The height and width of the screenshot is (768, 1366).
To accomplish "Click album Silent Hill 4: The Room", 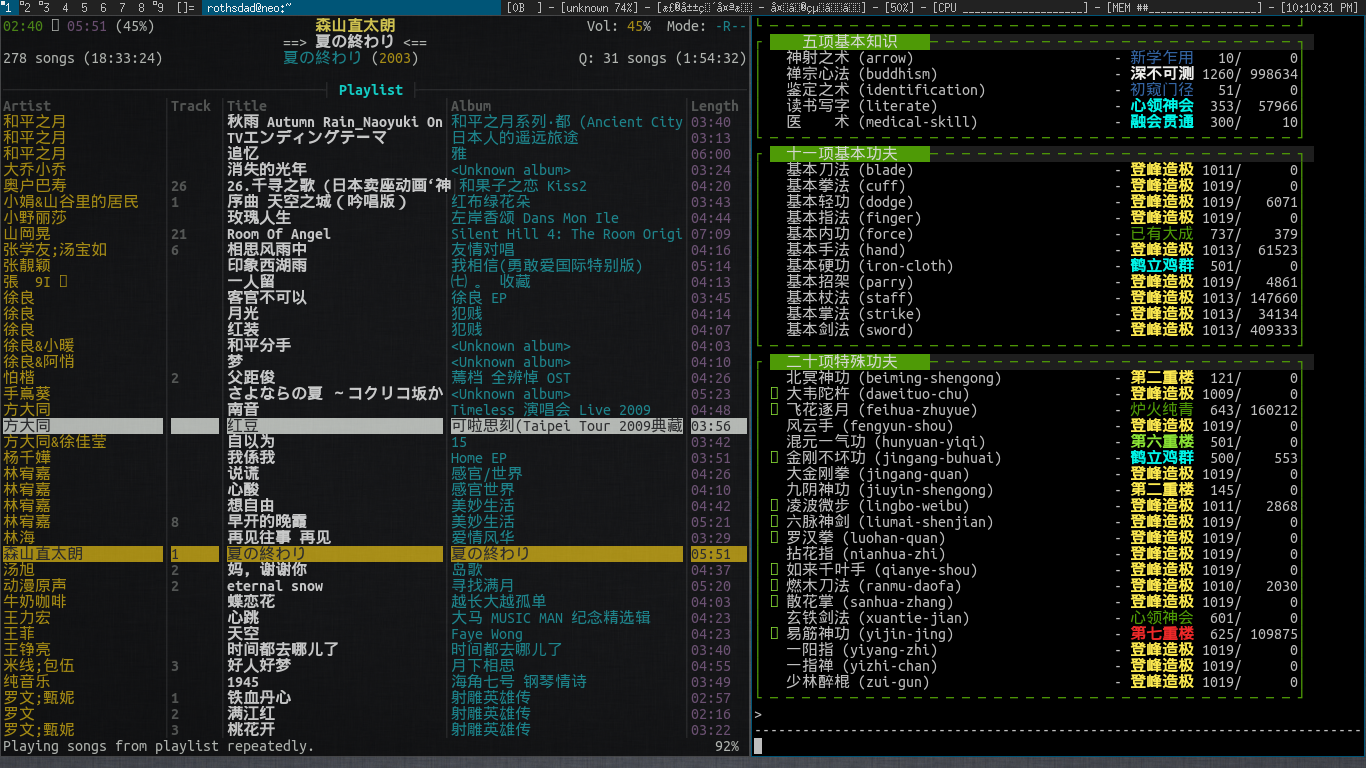I will [x=567, y=234].
